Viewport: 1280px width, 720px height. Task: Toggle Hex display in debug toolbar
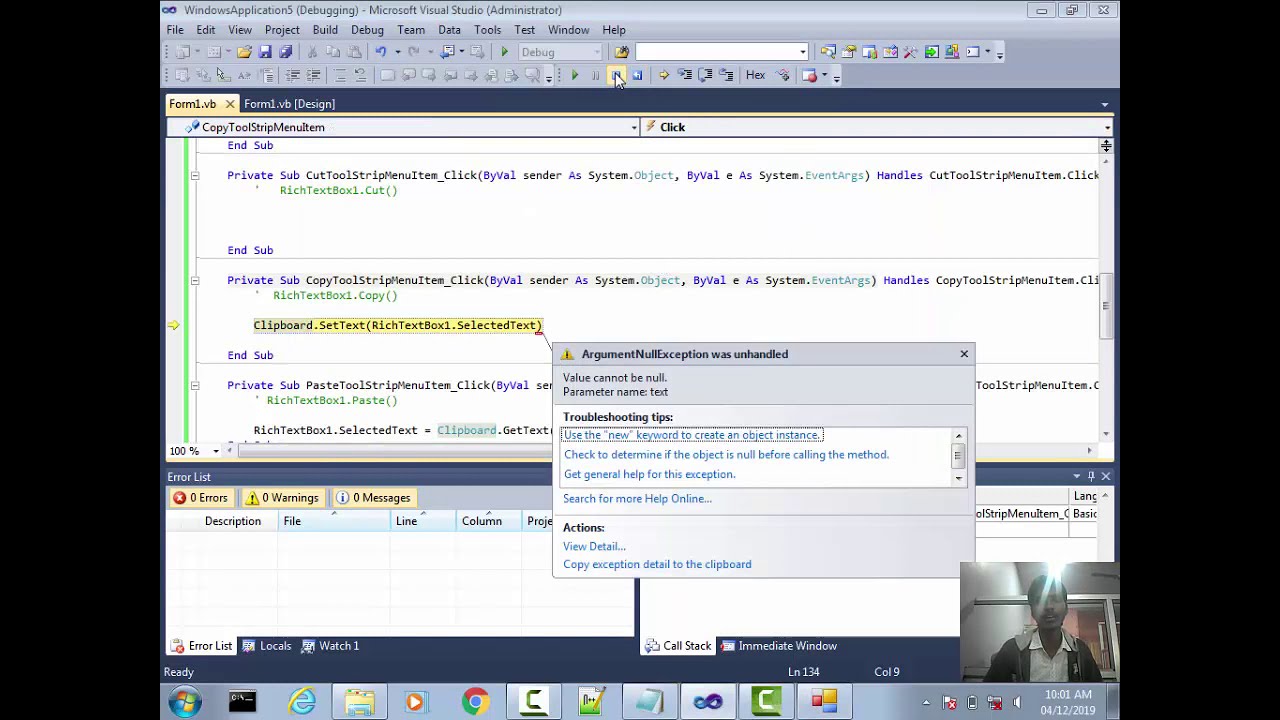[x=755, y=75]
